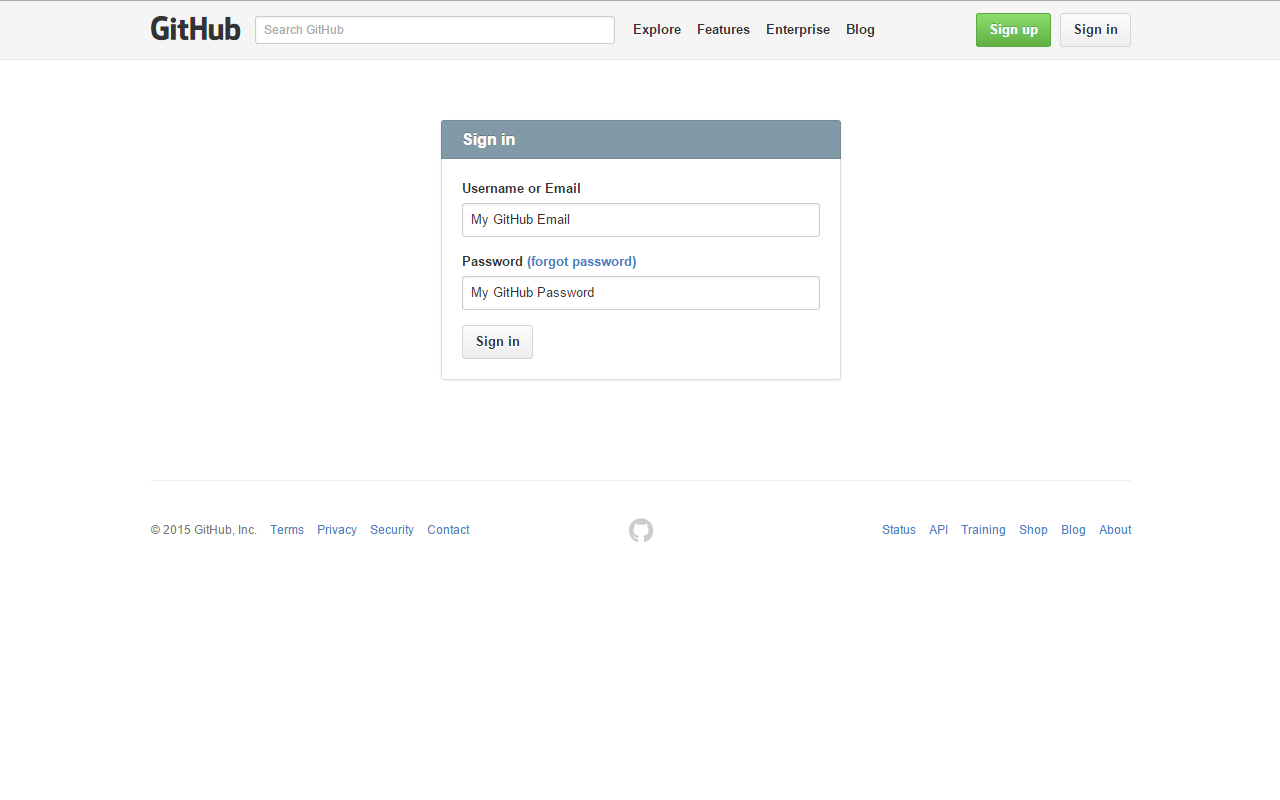This screenshot has width=1280, height=800.
Task: Click the 'Sign in' panel heading
Action: click(x=489, y=139)
